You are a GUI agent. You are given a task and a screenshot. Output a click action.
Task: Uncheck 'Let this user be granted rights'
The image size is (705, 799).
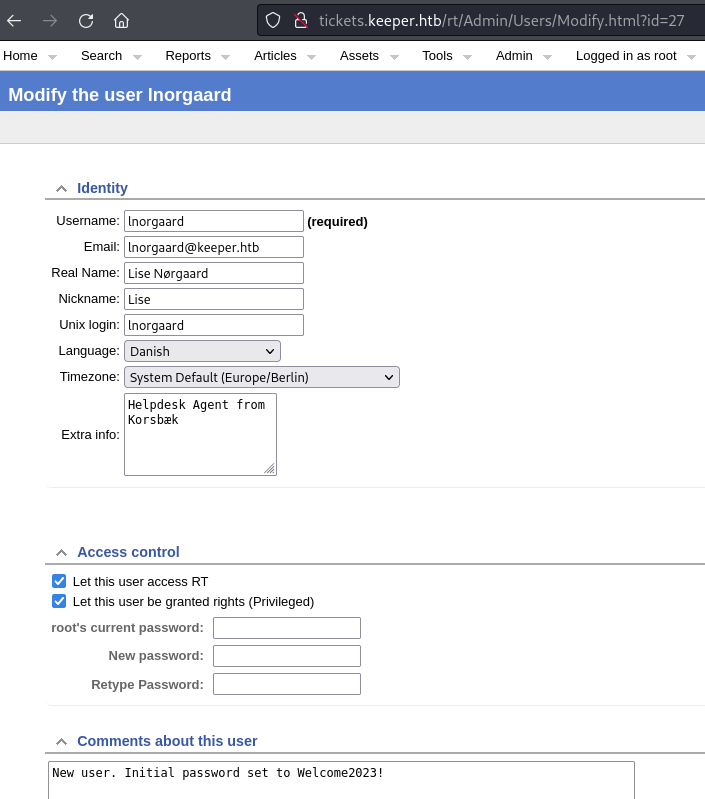point(59,601)
